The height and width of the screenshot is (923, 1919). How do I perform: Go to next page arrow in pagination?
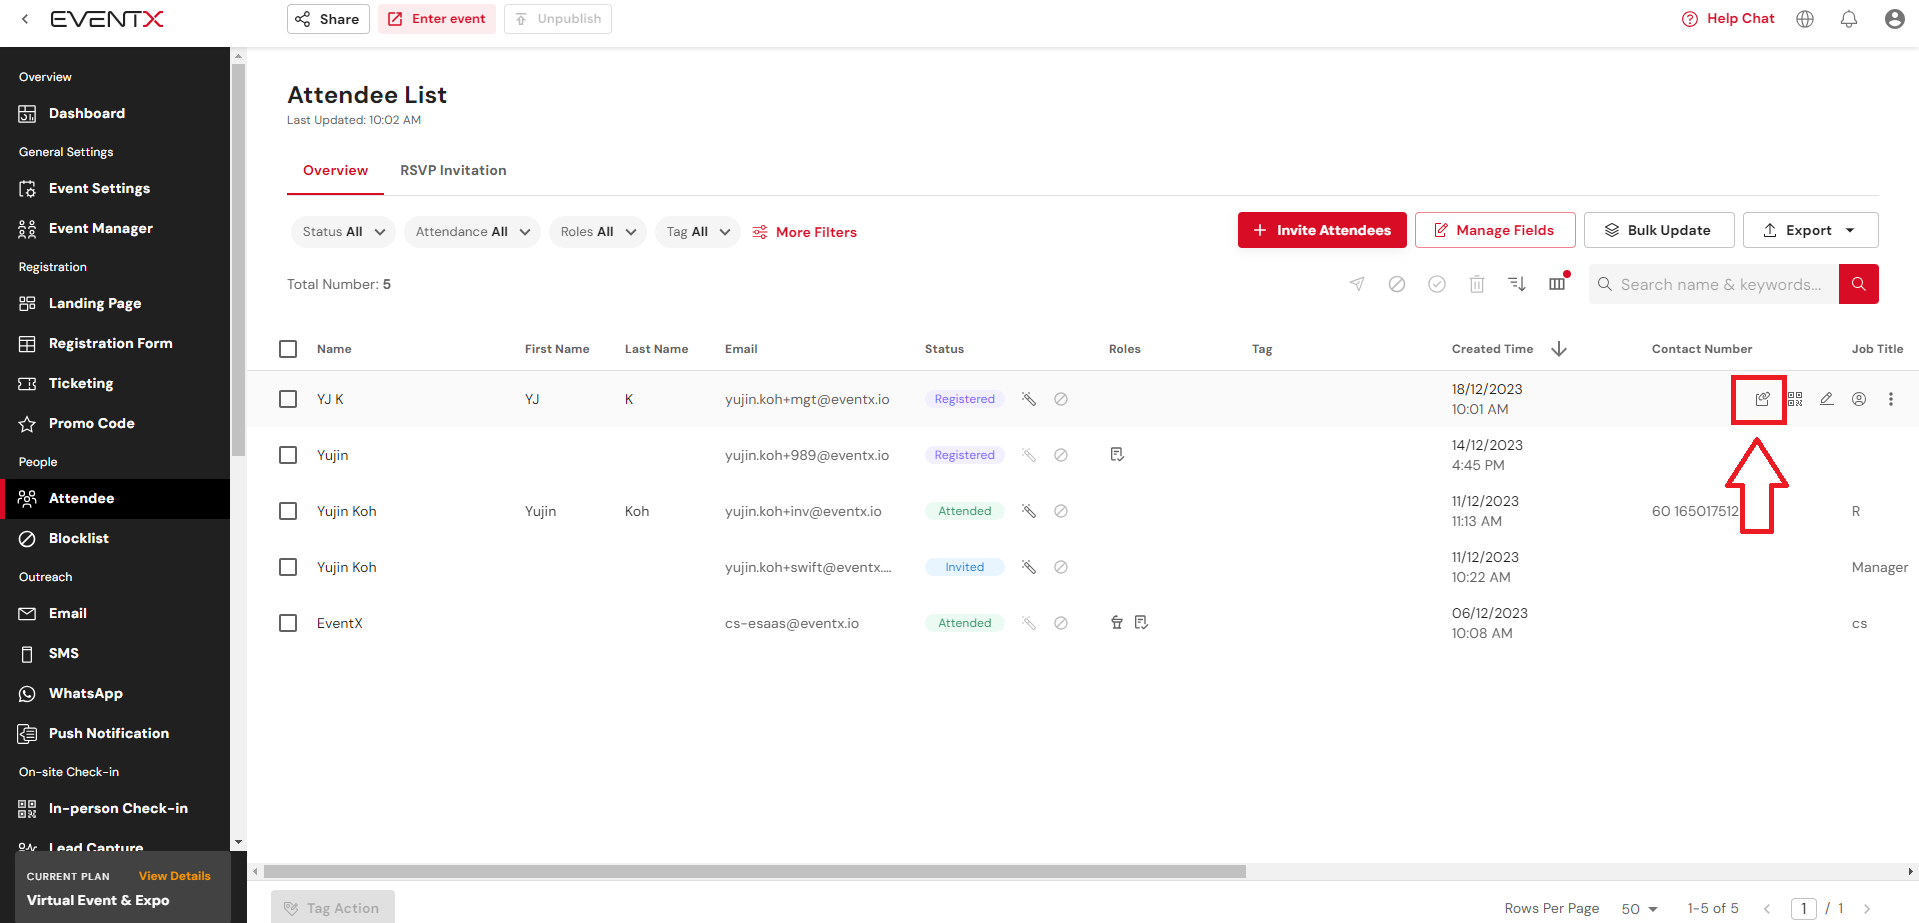coord(1866,909)
